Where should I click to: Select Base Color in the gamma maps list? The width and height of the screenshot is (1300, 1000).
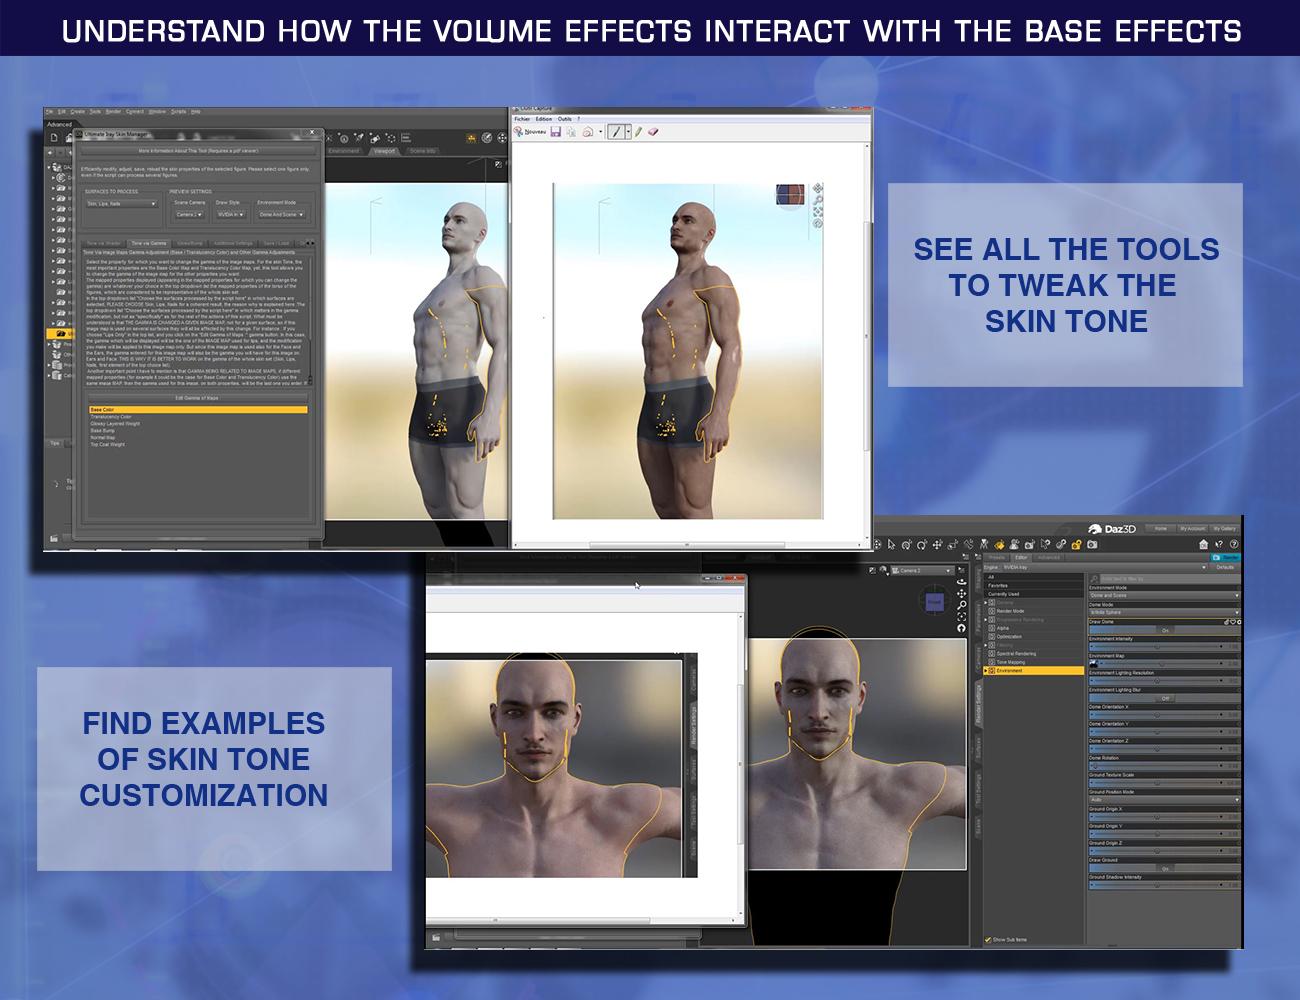tap(197, 409)
